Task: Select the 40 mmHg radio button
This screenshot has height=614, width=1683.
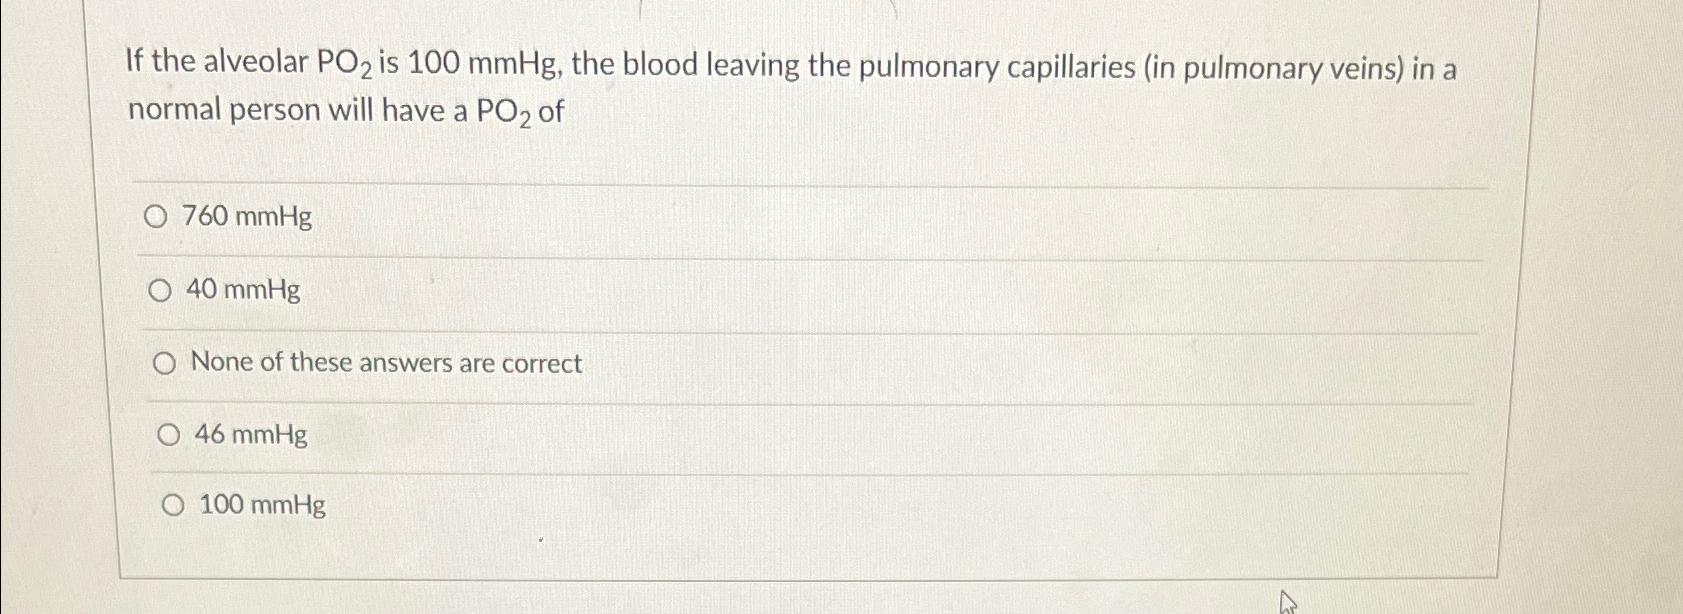Action: coord(161,289)
